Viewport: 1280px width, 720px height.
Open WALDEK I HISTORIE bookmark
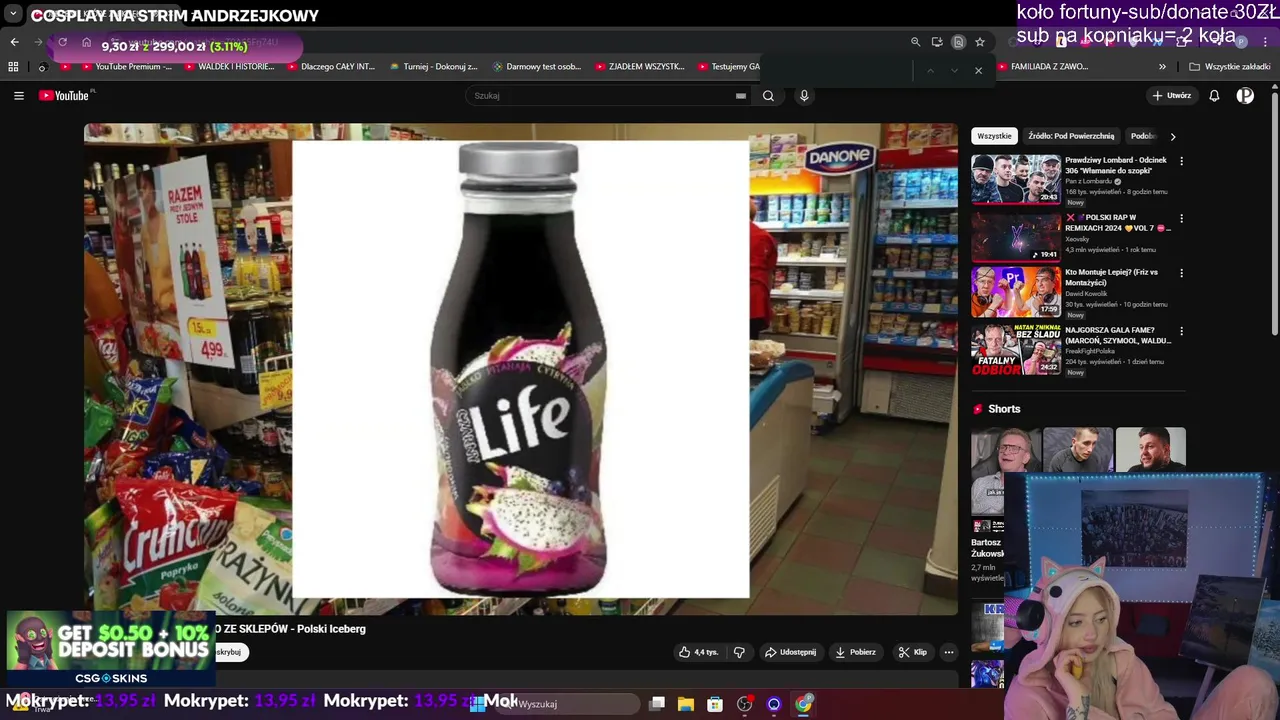pyautogui.click(x=229, y=67)
